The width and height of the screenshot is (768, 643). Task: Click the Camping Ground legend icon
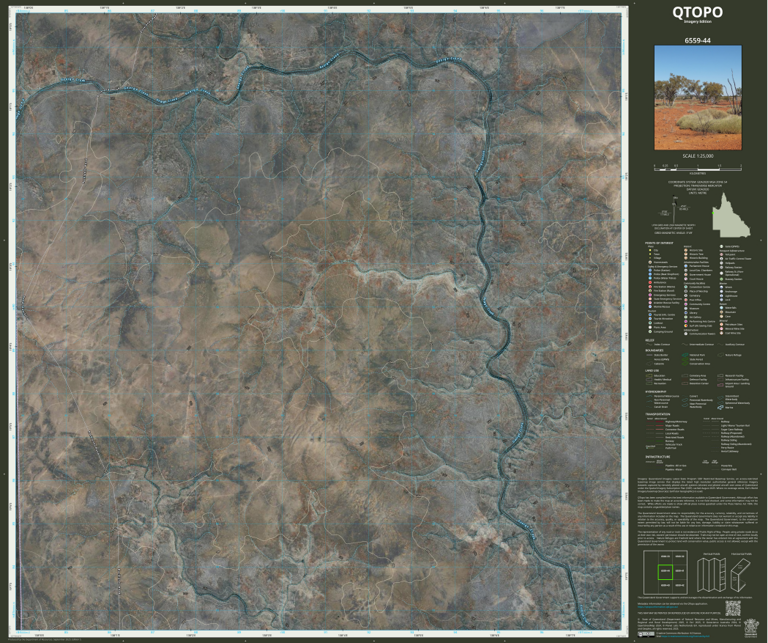[x=650, y=332]
